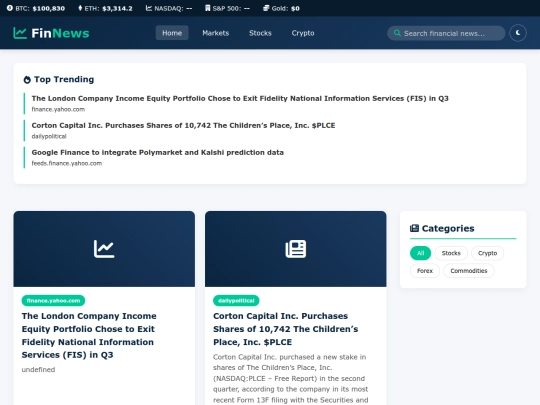Screen dimensions: 540x405
Task: Click the magnifier search icon
Action: pos(397,33)
